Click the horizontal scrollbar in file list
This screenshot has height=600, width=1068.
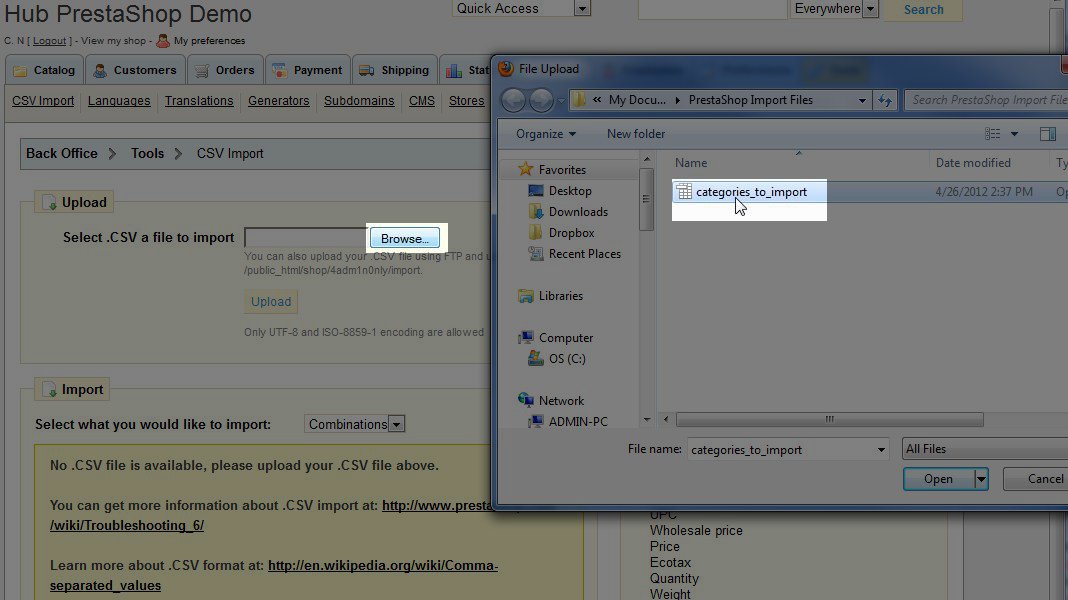tap(829, 420)
